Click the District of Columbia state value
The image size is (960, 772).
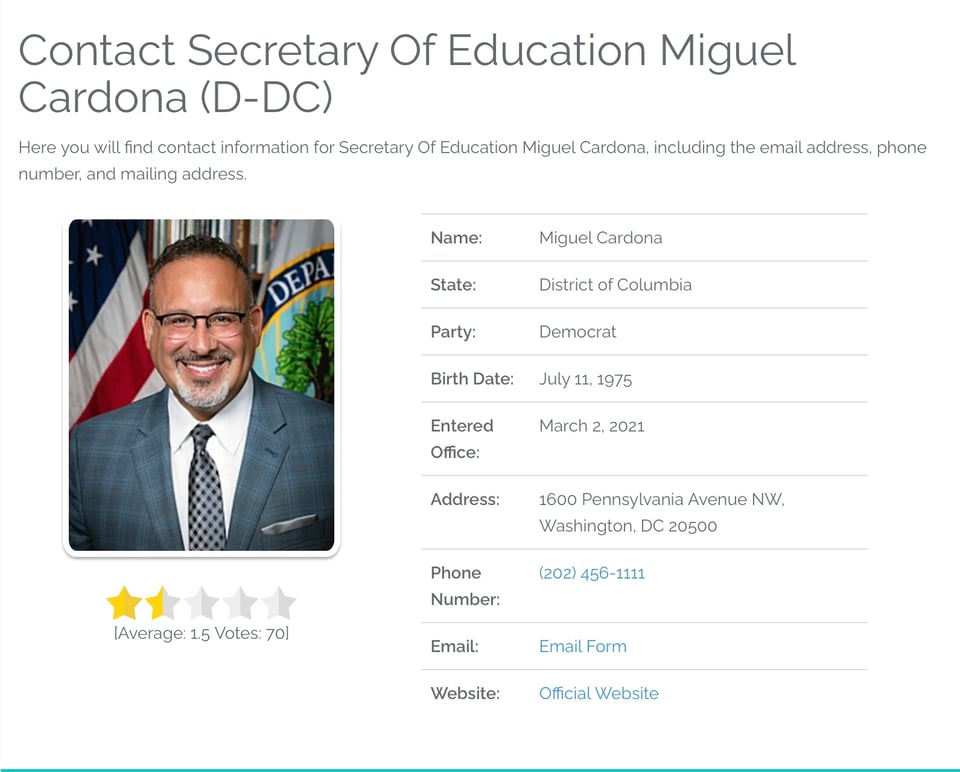[615, 285]
